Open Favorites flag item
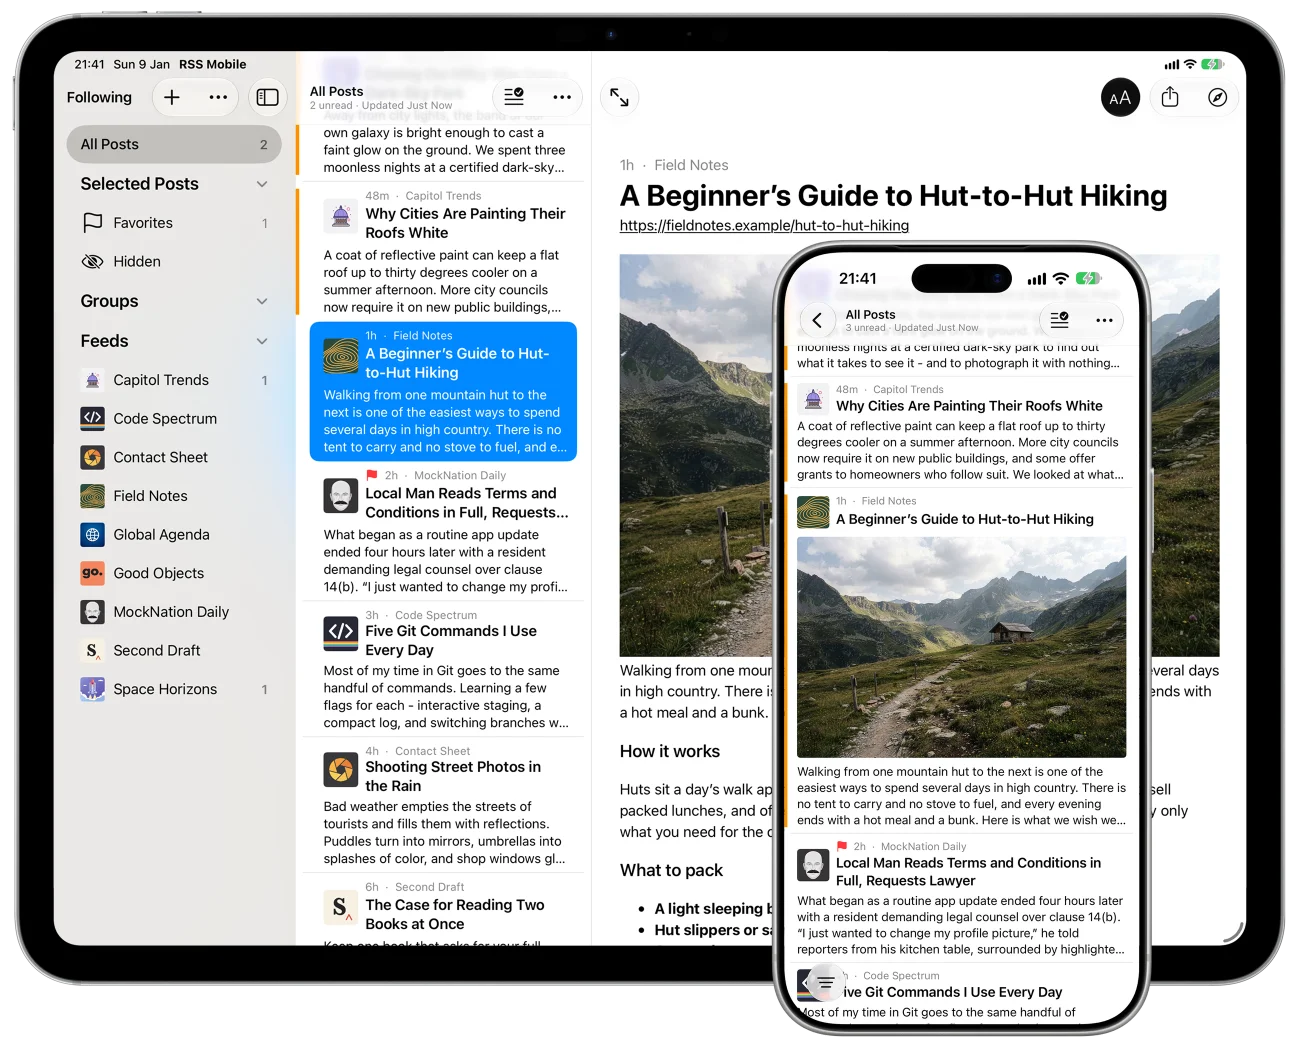 click(x=175, y=223)
